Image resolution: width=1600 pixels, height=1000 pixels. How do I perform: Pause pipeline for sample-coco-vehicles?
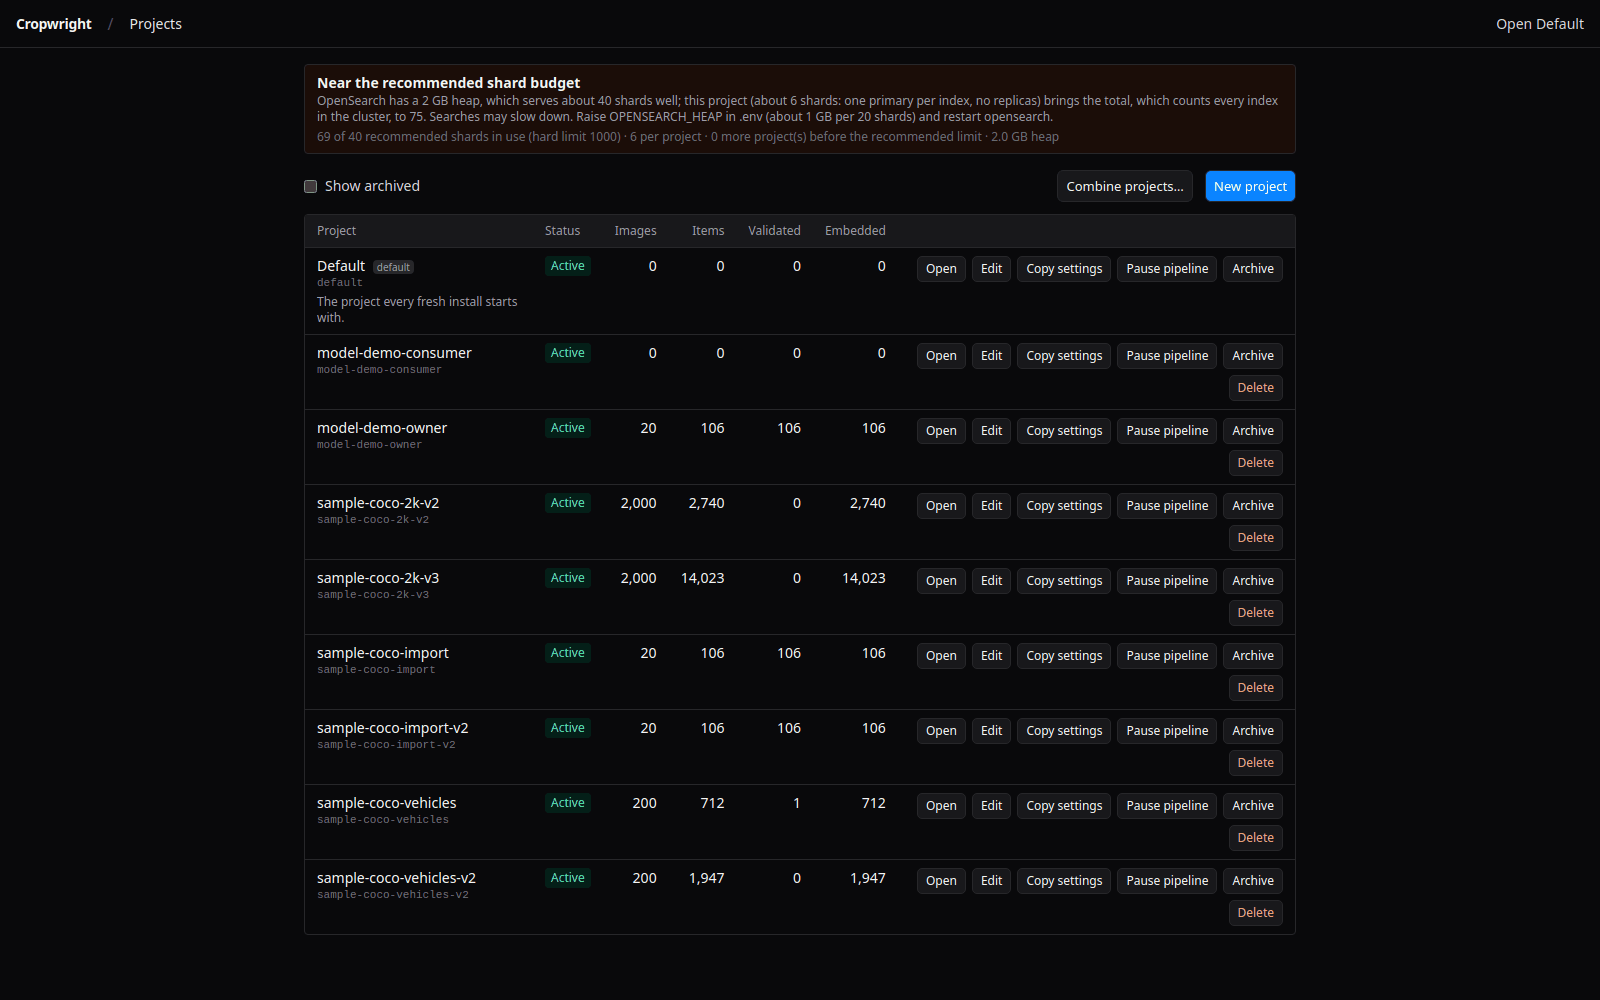(1167, 806)
